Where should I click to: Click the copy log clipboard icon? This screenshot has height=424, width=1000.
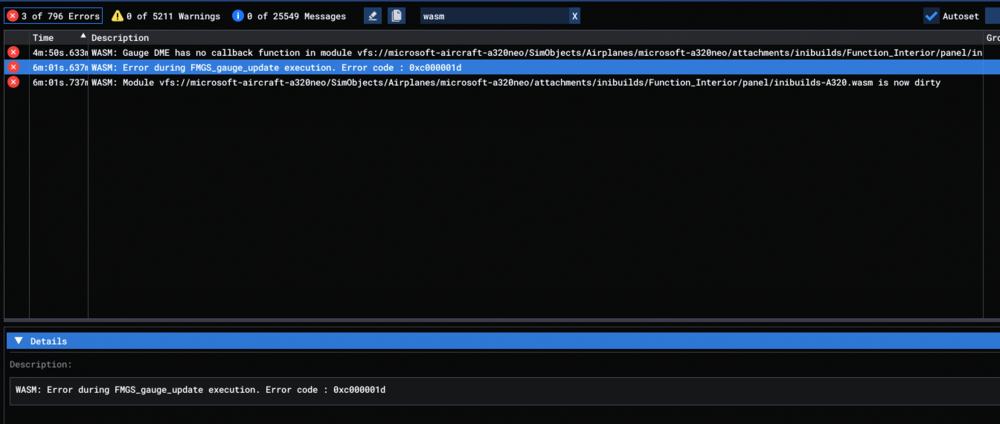397,16
